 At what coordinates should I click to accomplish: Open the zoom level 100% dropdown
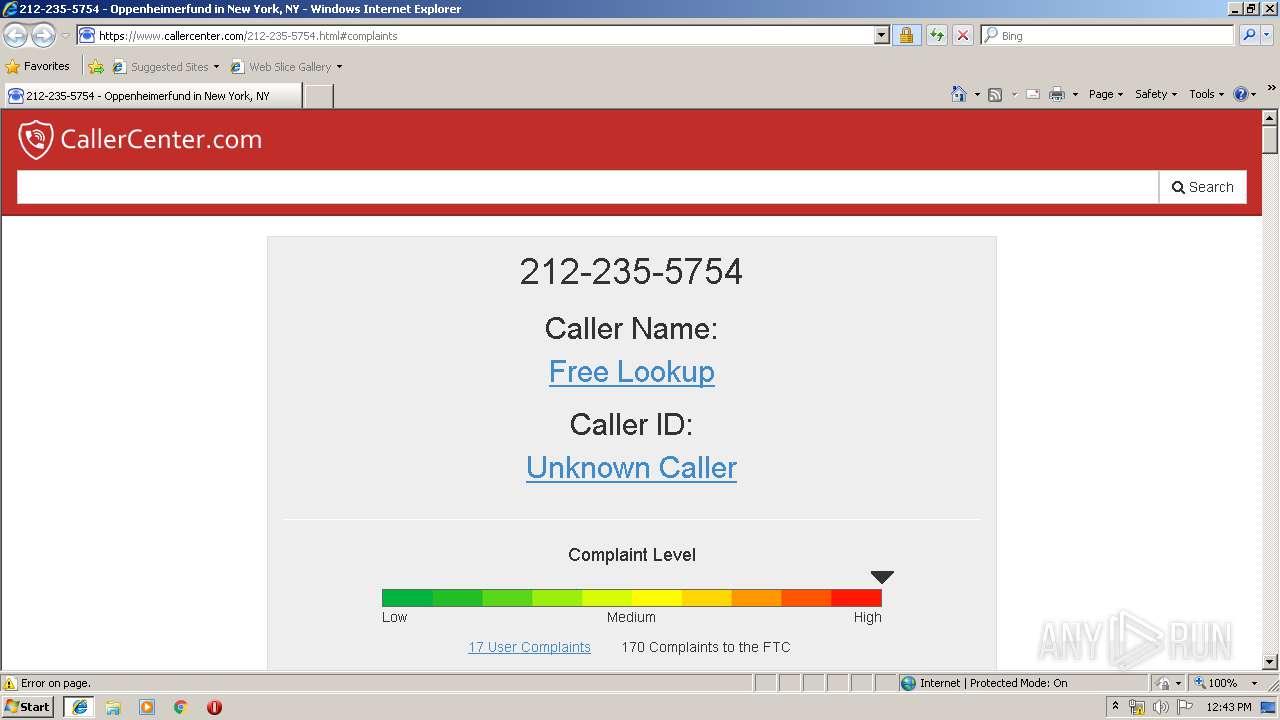coord(1255,683)
